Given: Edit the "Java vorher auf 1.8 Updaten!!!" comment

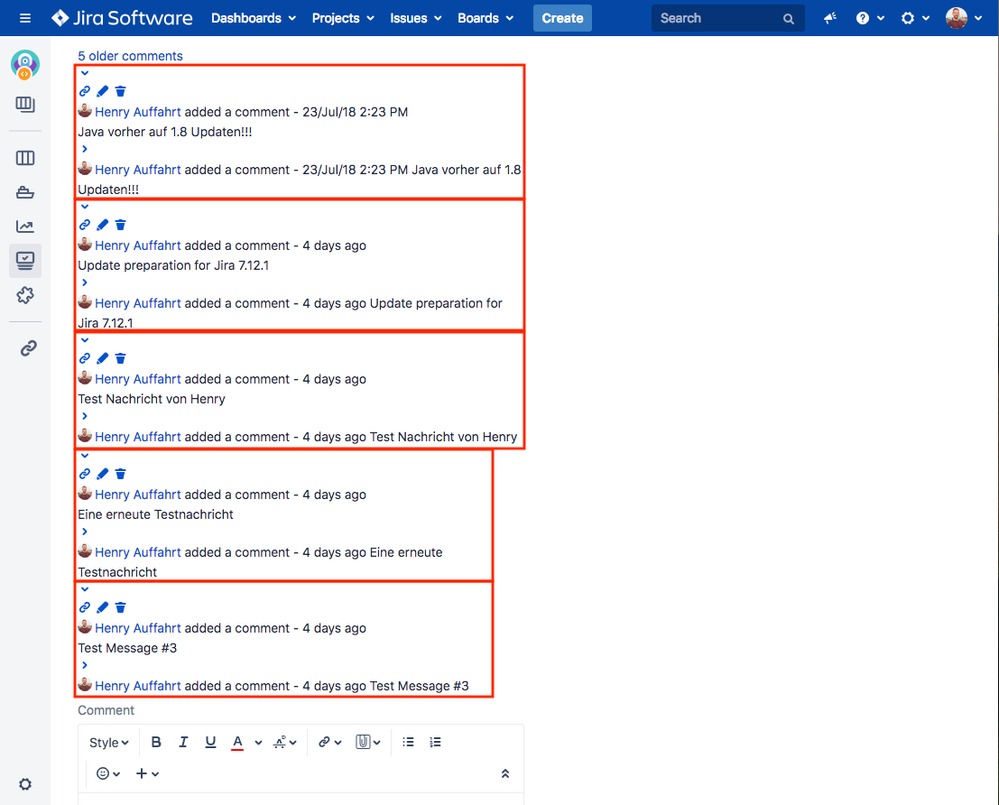Looking at the screenshot, I should [x=102, y=91].
